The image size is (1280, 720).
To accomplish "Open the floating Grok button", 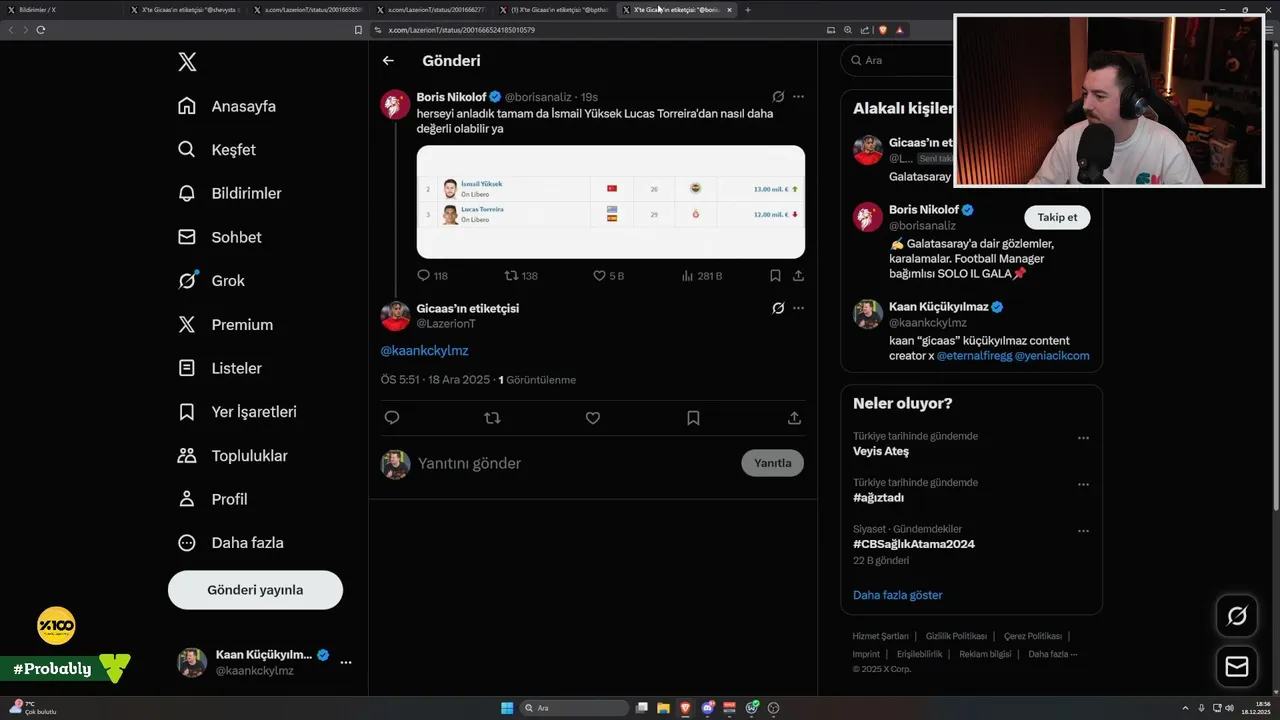I will tap(1237, 616).
